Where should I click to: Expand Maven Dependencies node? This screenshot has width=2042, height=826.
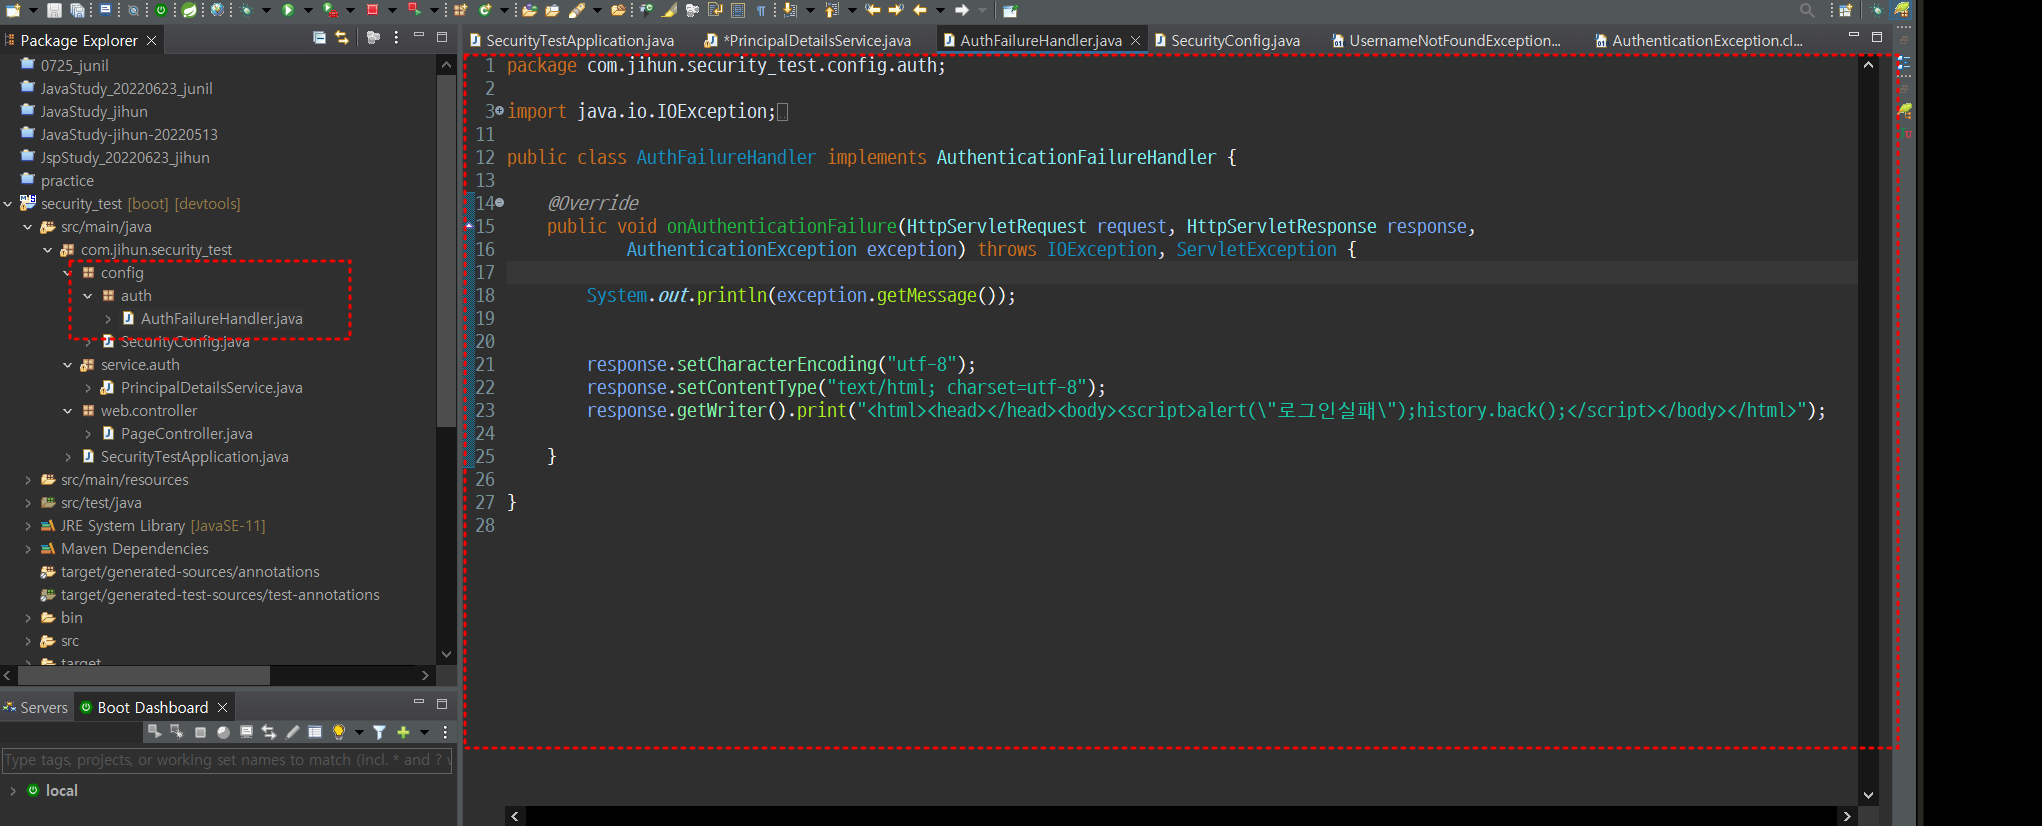pyautogui.click(x=28, y=549)
